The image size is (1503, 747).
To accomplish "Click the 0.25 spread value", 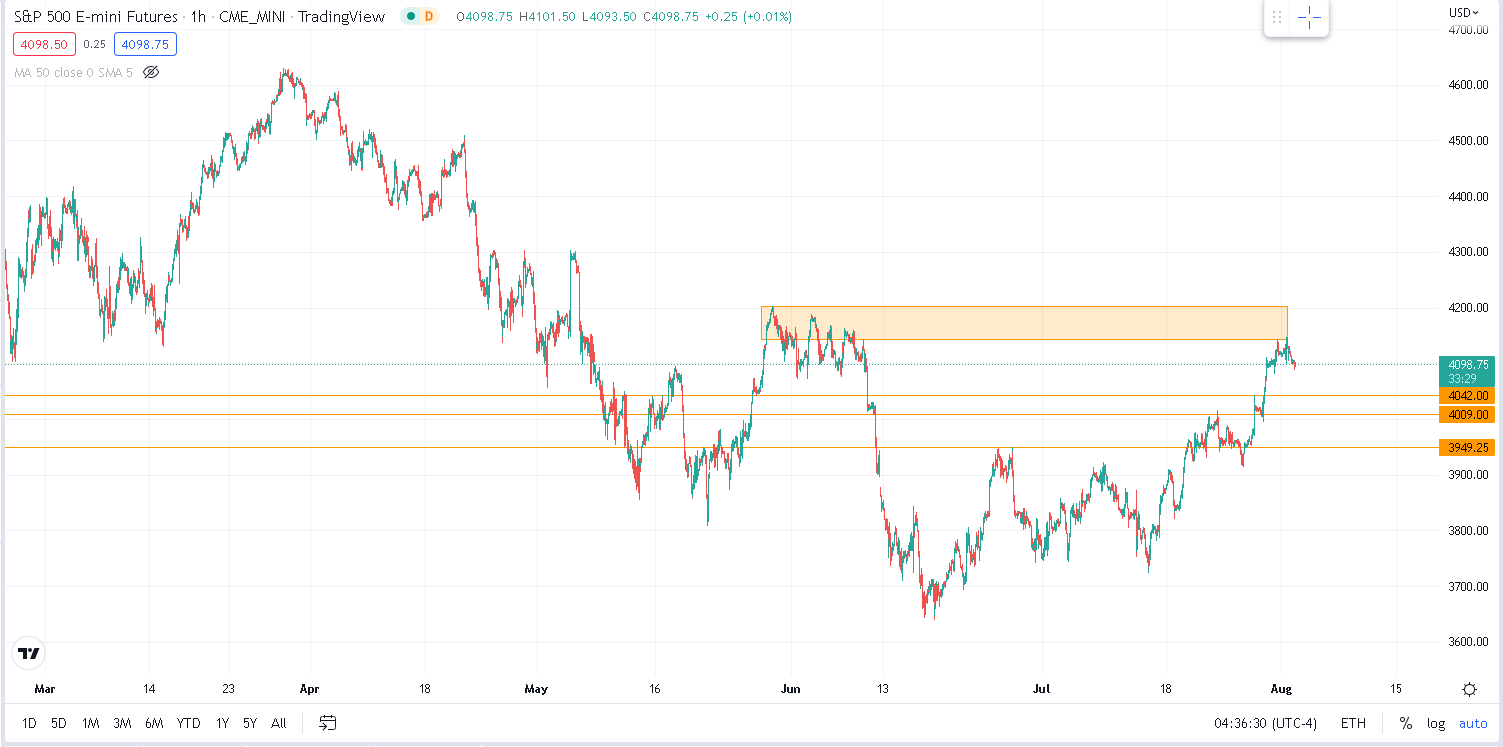I will [94, 44].
